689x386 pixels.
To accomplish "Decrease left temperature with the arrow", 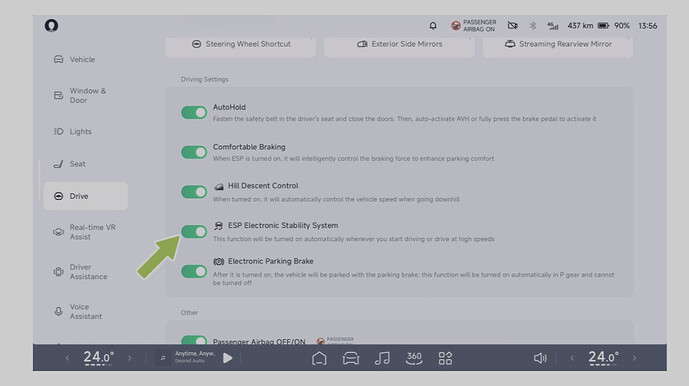I will click(67, 358).
